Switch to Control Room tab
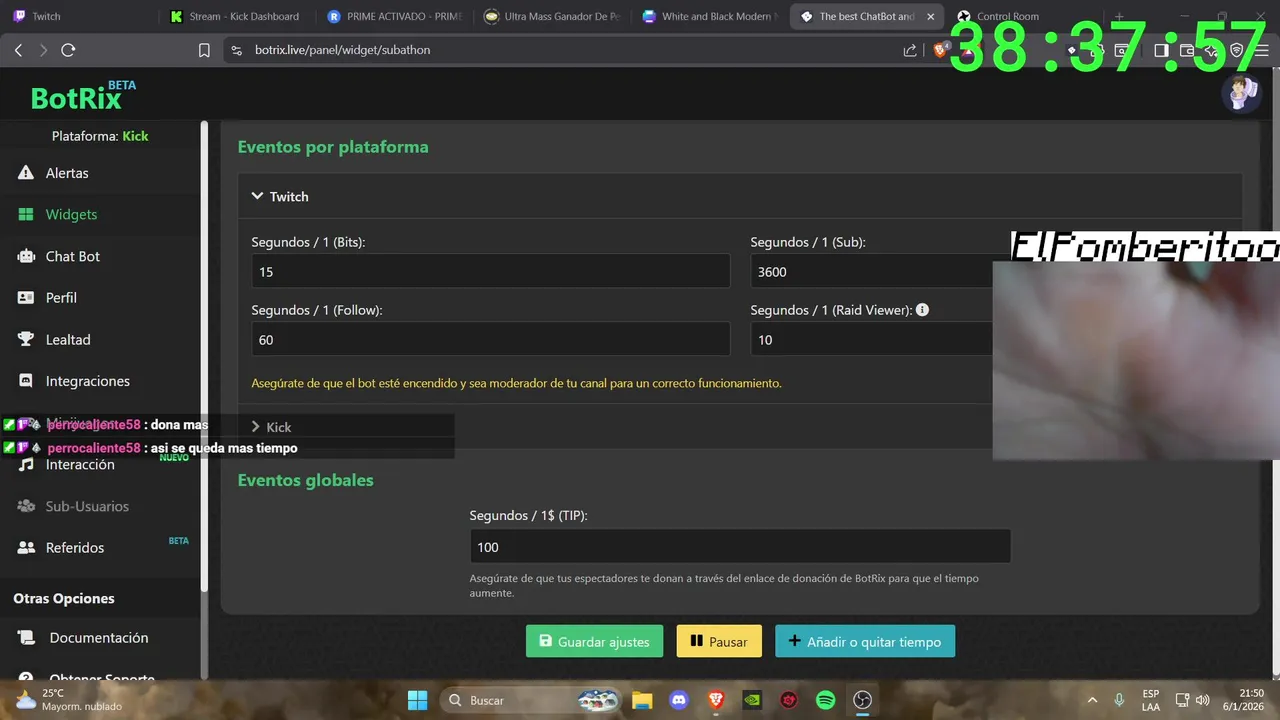 coord(1020,16)
